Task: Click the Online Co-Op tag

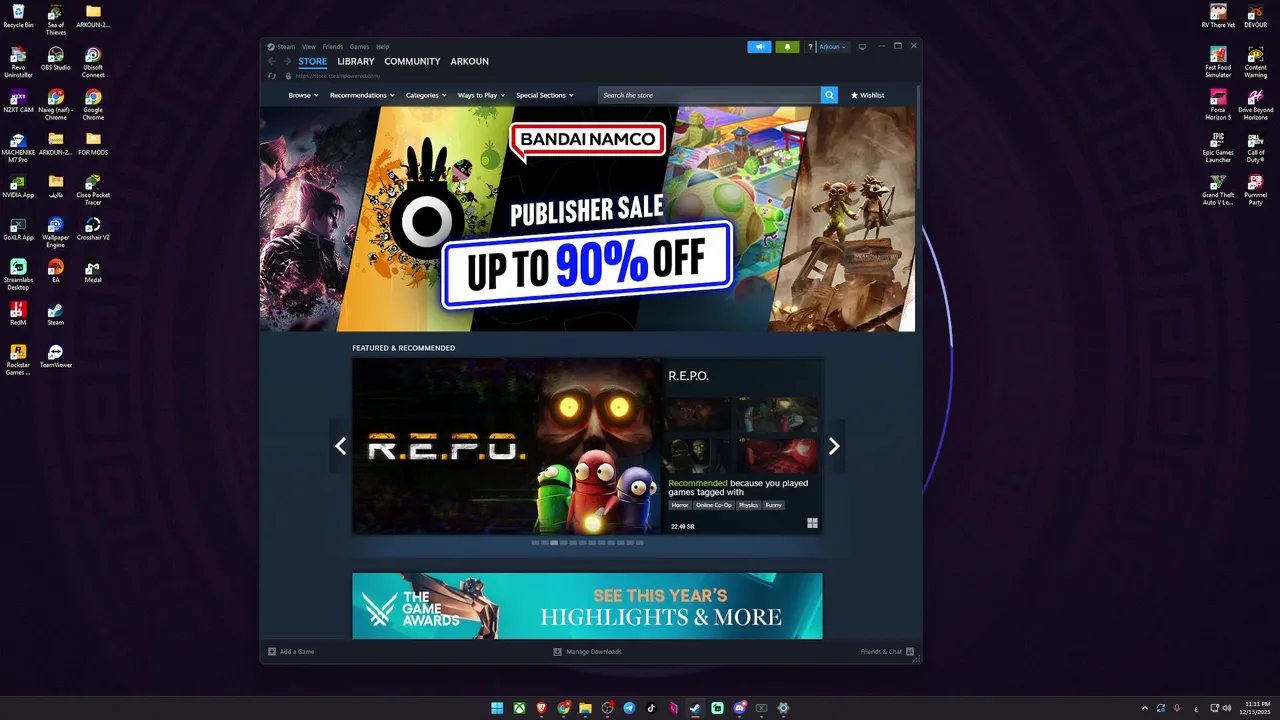Action: pos(713,505)
